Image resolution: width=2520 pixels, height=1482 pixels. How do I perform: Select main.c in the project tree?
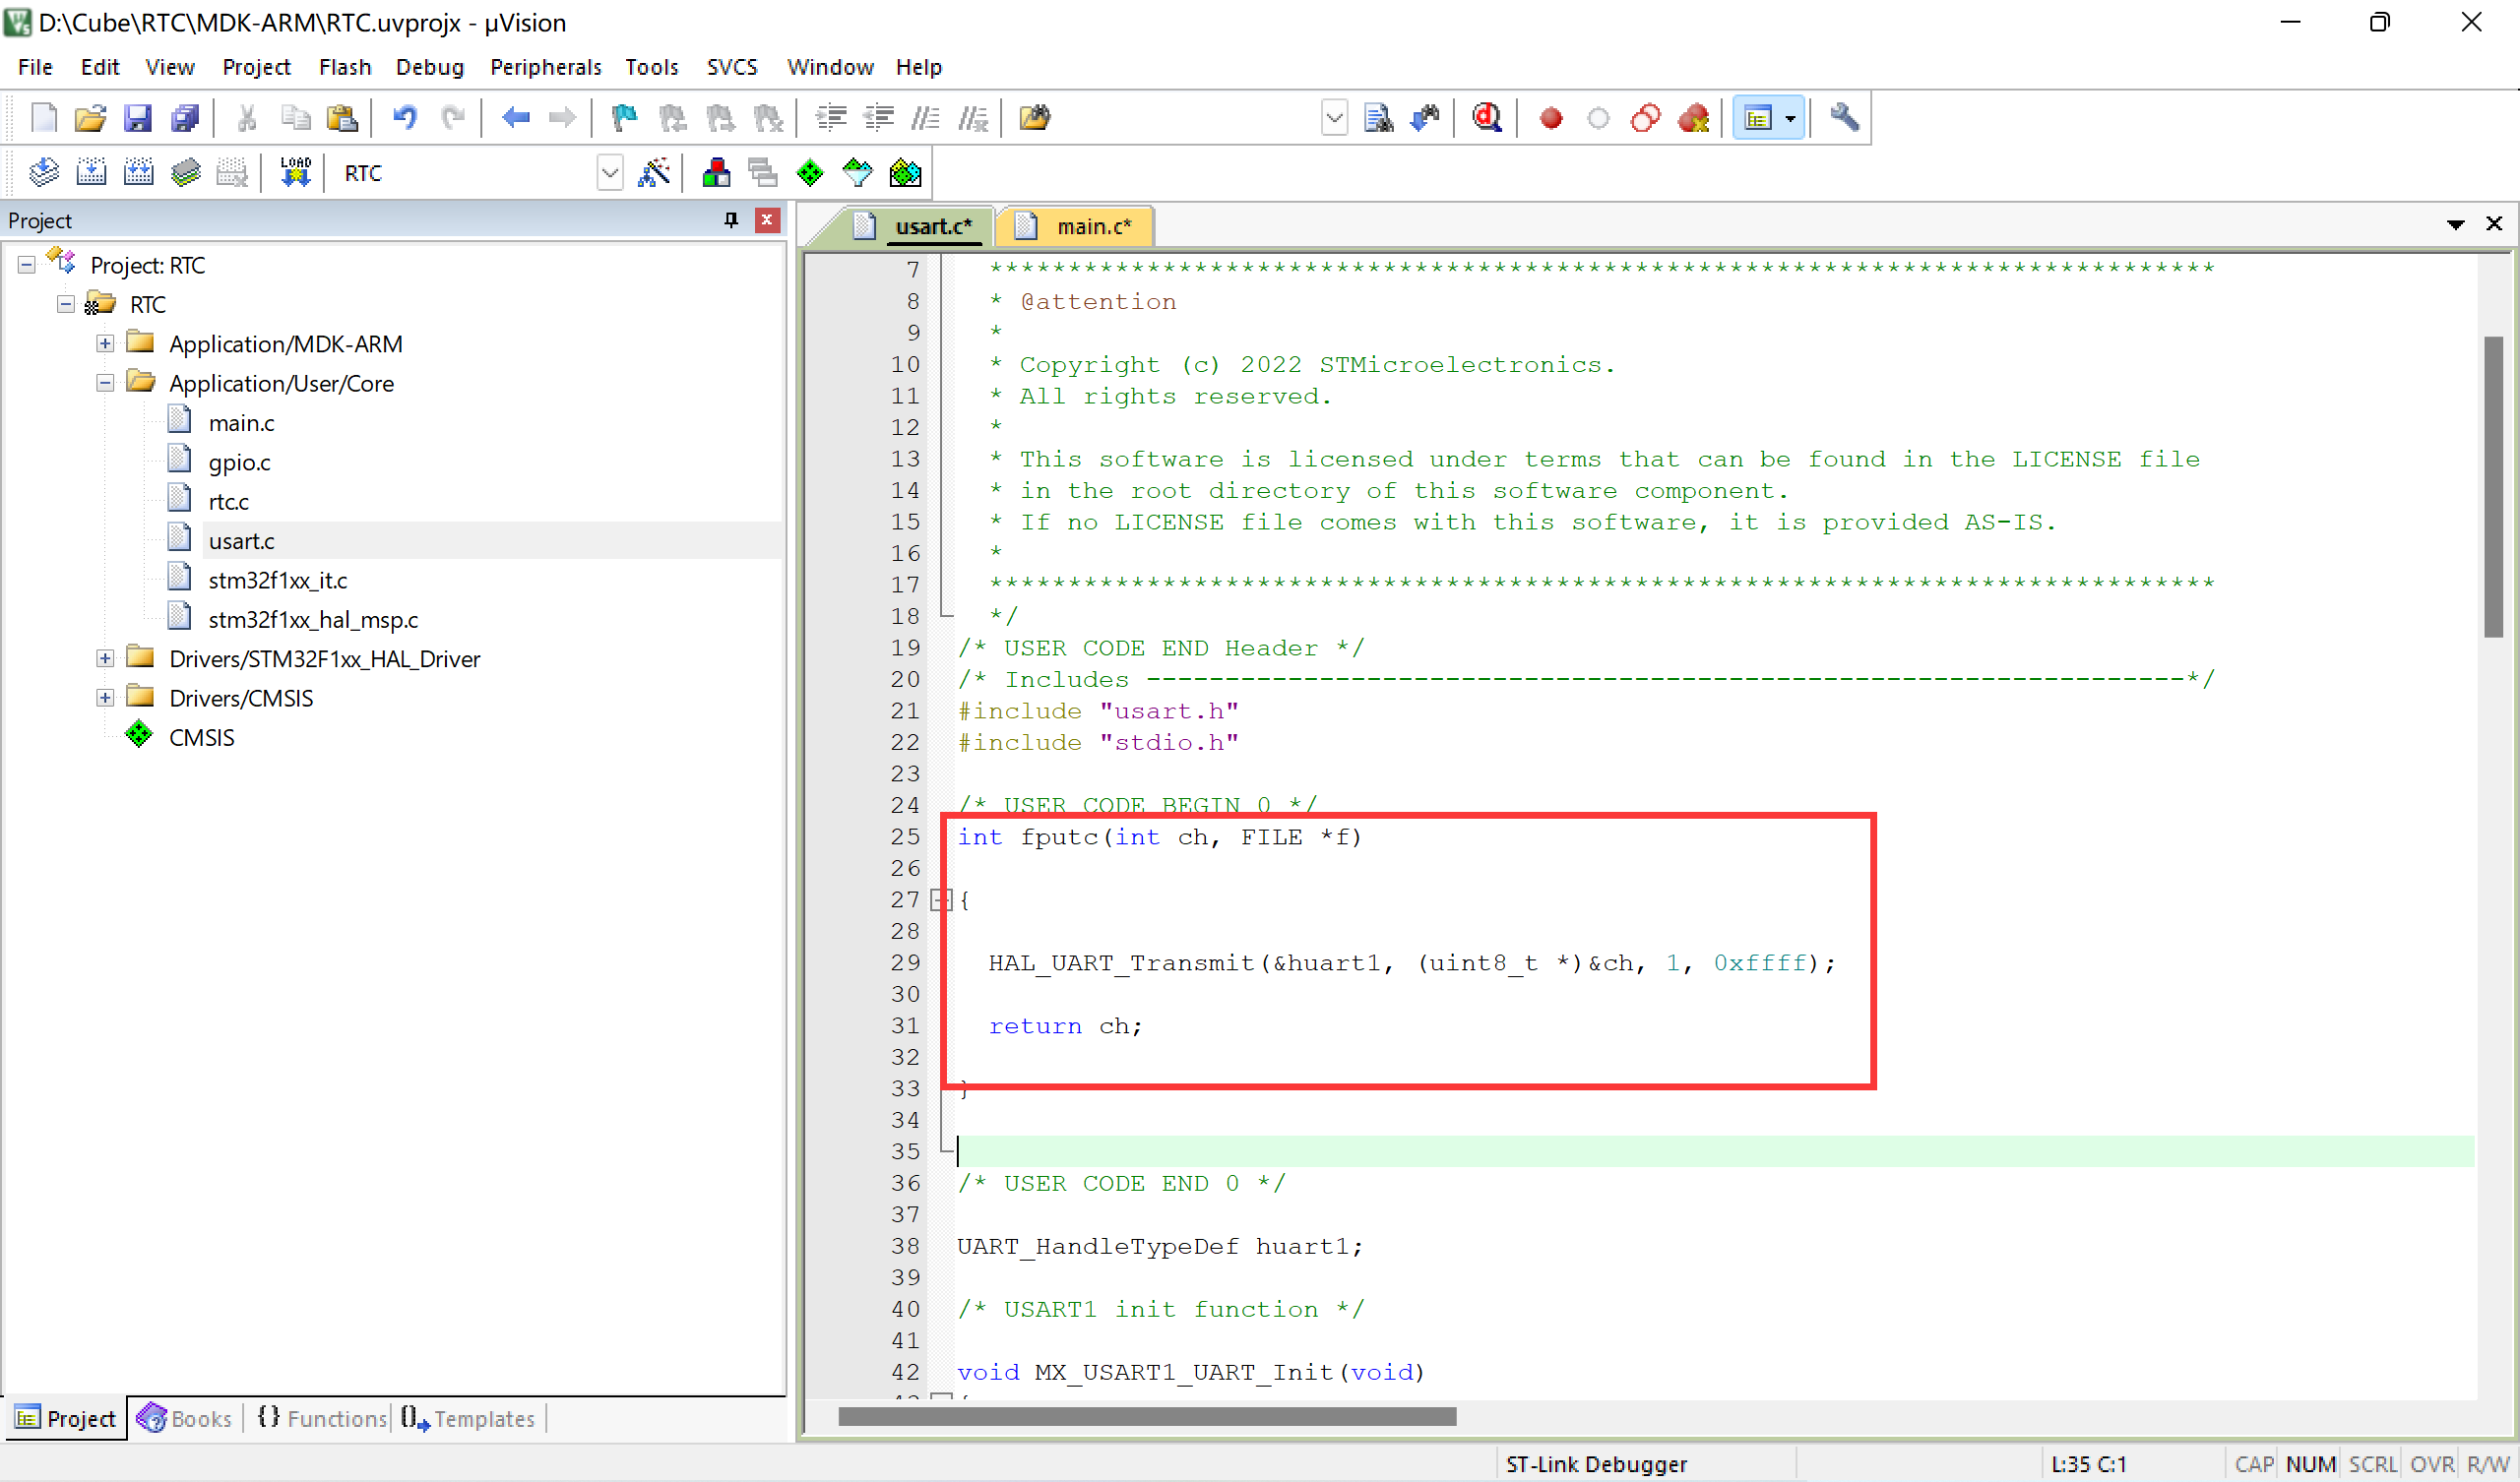(x=241, y=423)
